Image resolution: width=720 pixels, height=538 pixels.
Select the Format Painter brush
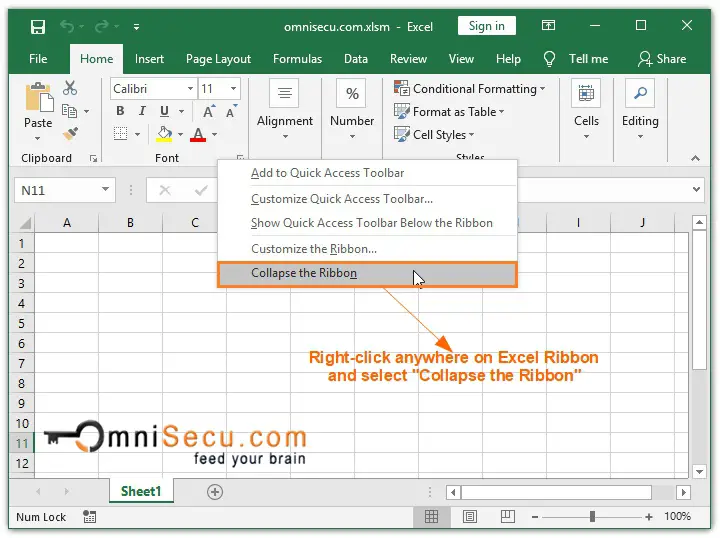70,134
